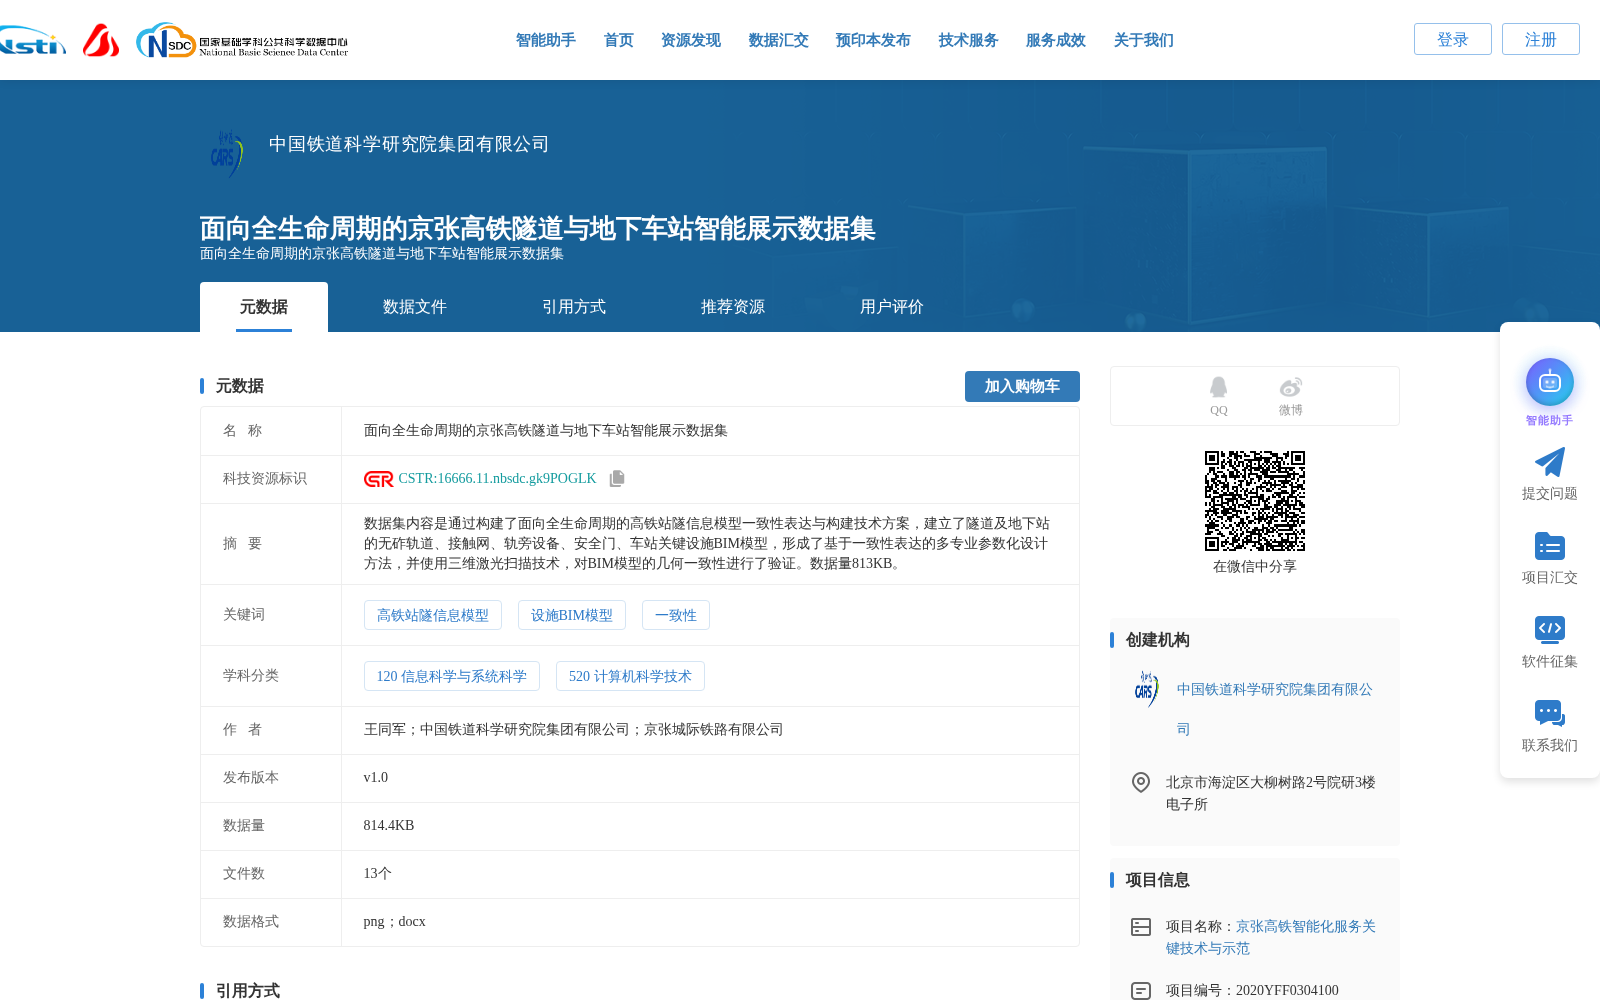Open the 数据汇交 menu
The height and width of the screenshot is (1000, 1600).
pyautogui.click(x=778, y=40)
